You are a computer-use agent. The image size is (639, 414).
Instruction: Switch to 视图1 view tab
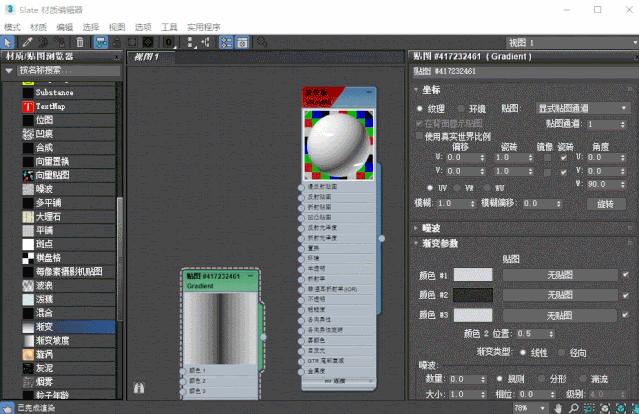click(151, 57)
